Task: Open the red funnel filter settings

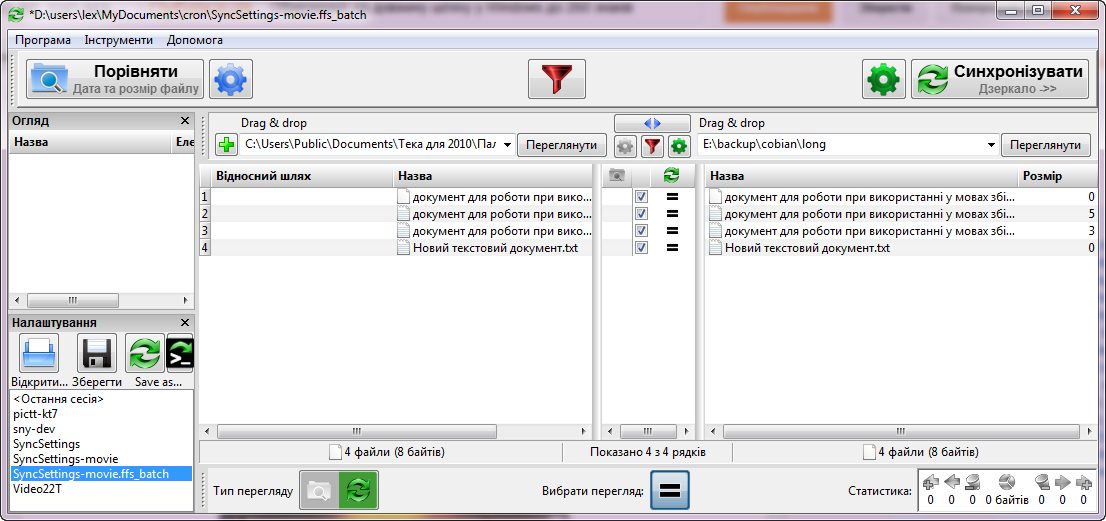Action: click(557, 79)
